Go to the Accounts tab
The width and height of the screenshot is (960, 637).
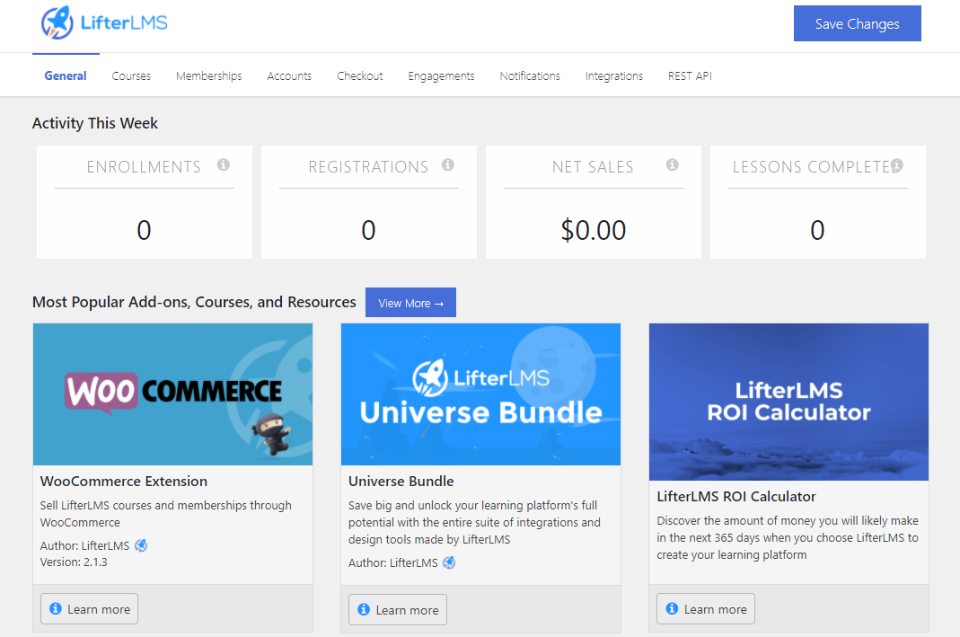289,76
